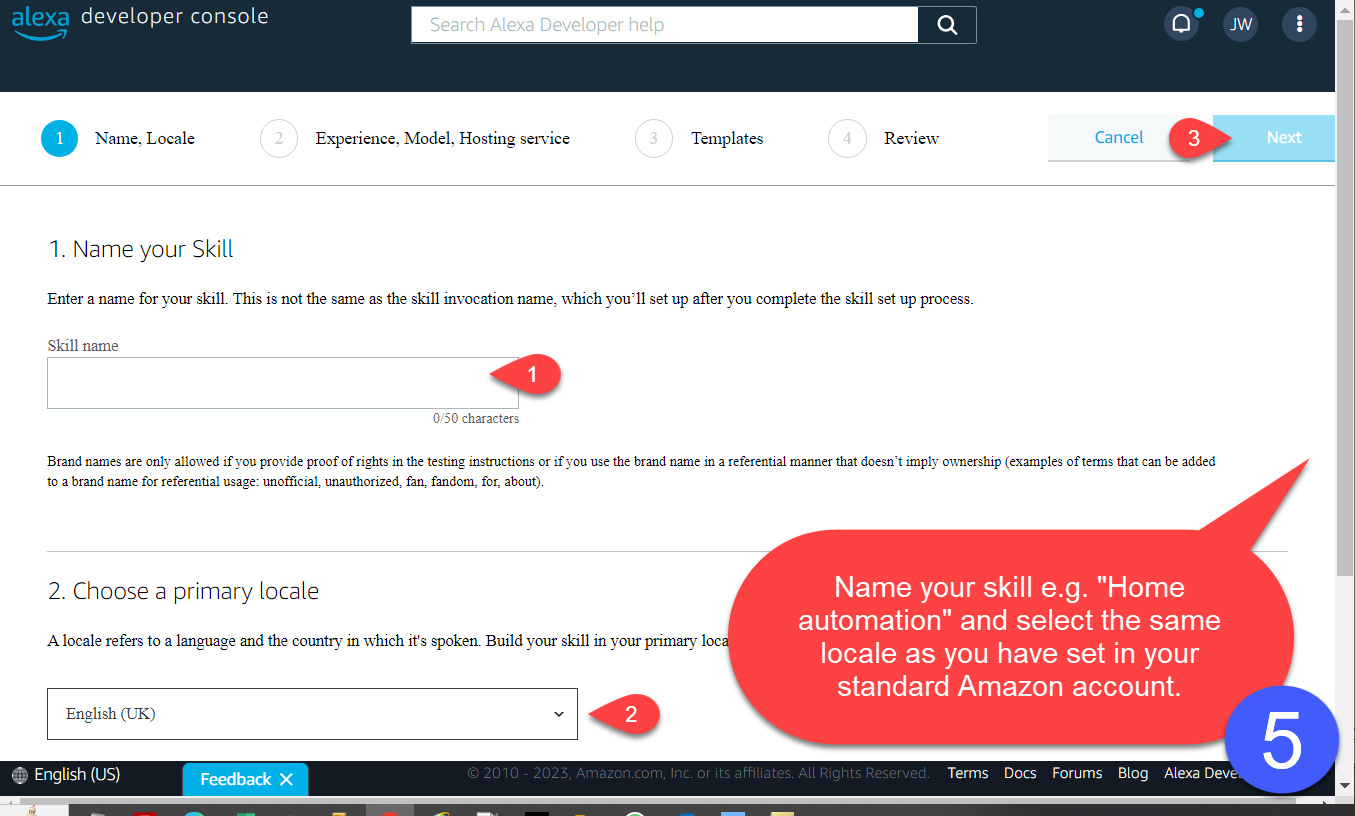
Task: Click the Feedback button
Action: click(235, 779)
